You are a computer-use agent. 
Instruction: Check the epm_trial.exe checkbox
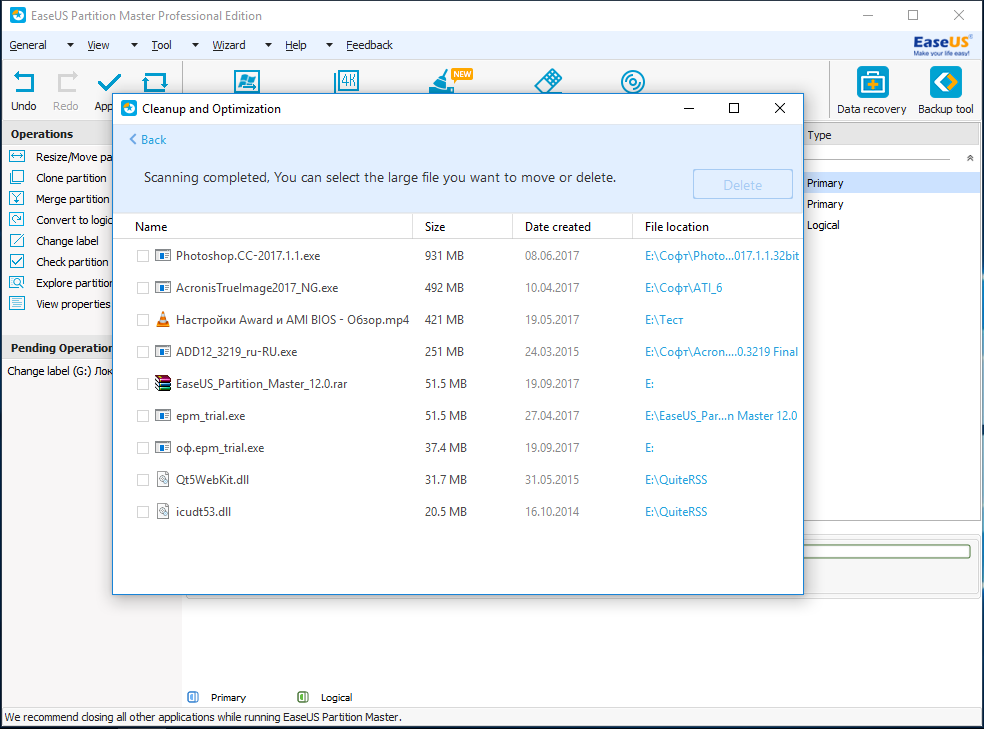[143, 416]
